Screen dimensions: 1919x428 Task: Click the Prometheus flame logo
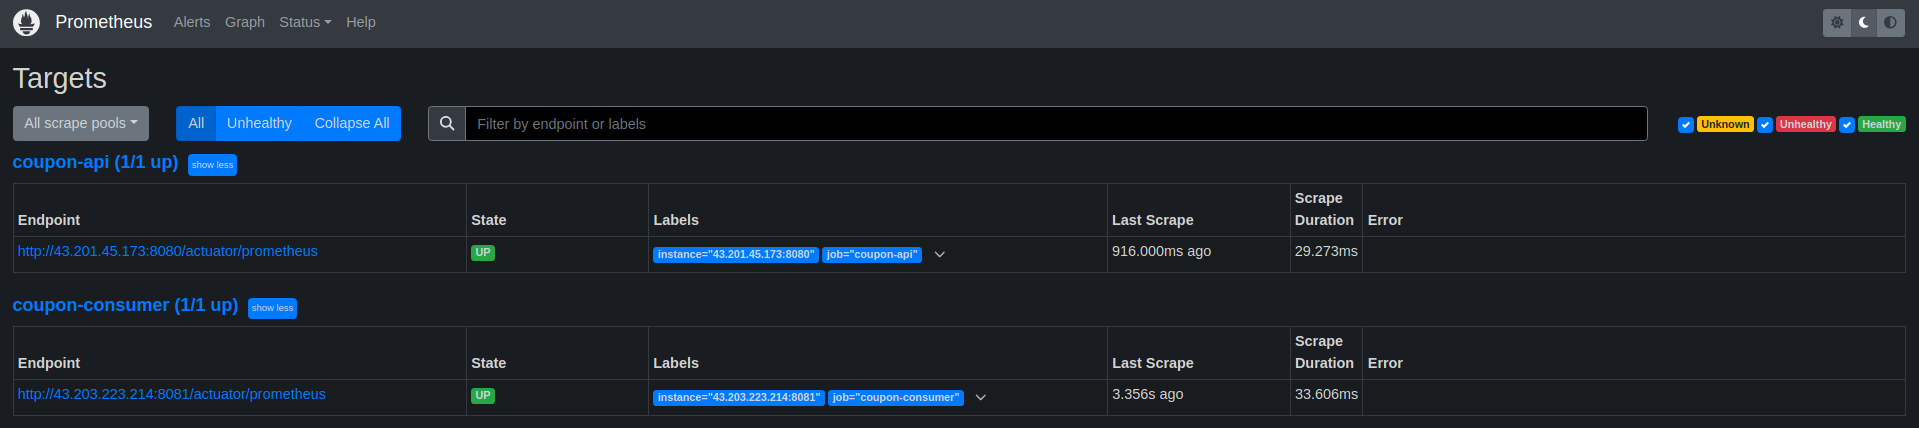[x=27, y=22]
